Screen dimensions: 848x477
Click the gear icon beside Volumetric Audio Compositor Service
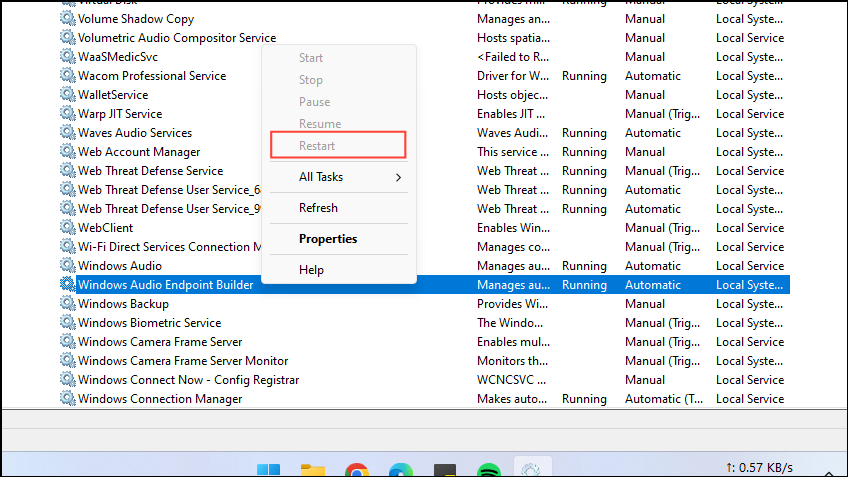point(67,37)
